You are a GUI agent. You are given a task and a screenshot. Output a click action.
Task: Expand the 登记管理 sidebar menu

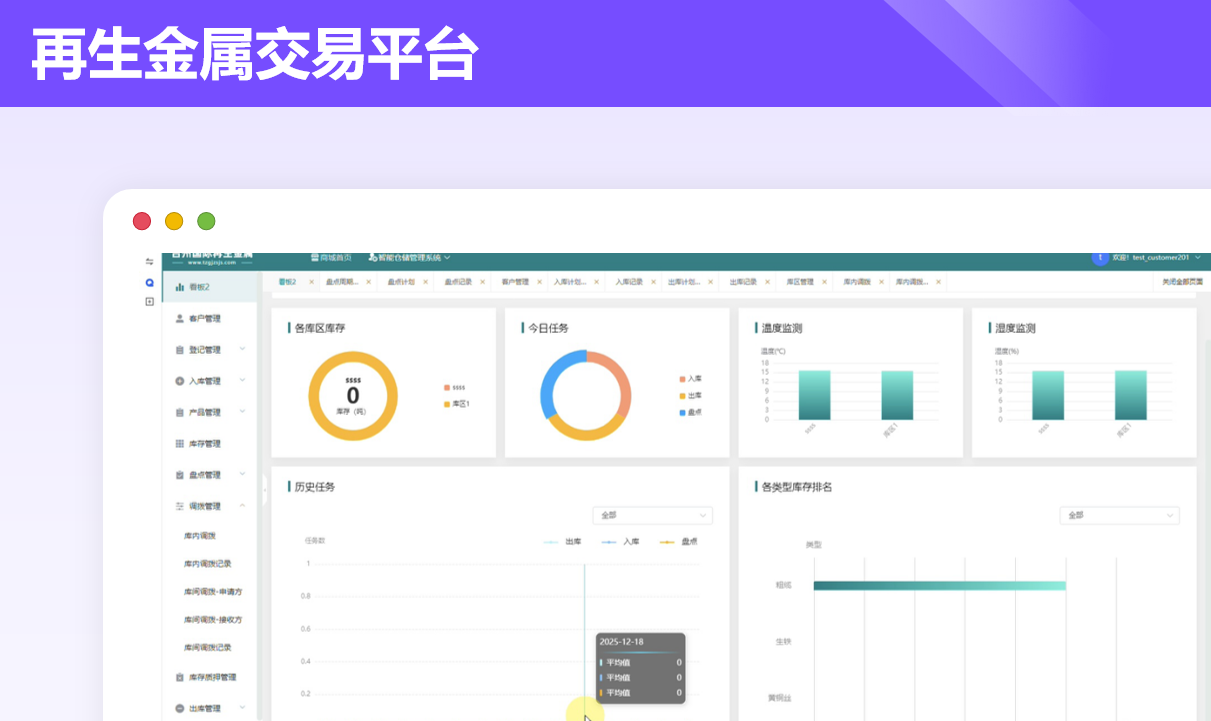click(243, 350)
